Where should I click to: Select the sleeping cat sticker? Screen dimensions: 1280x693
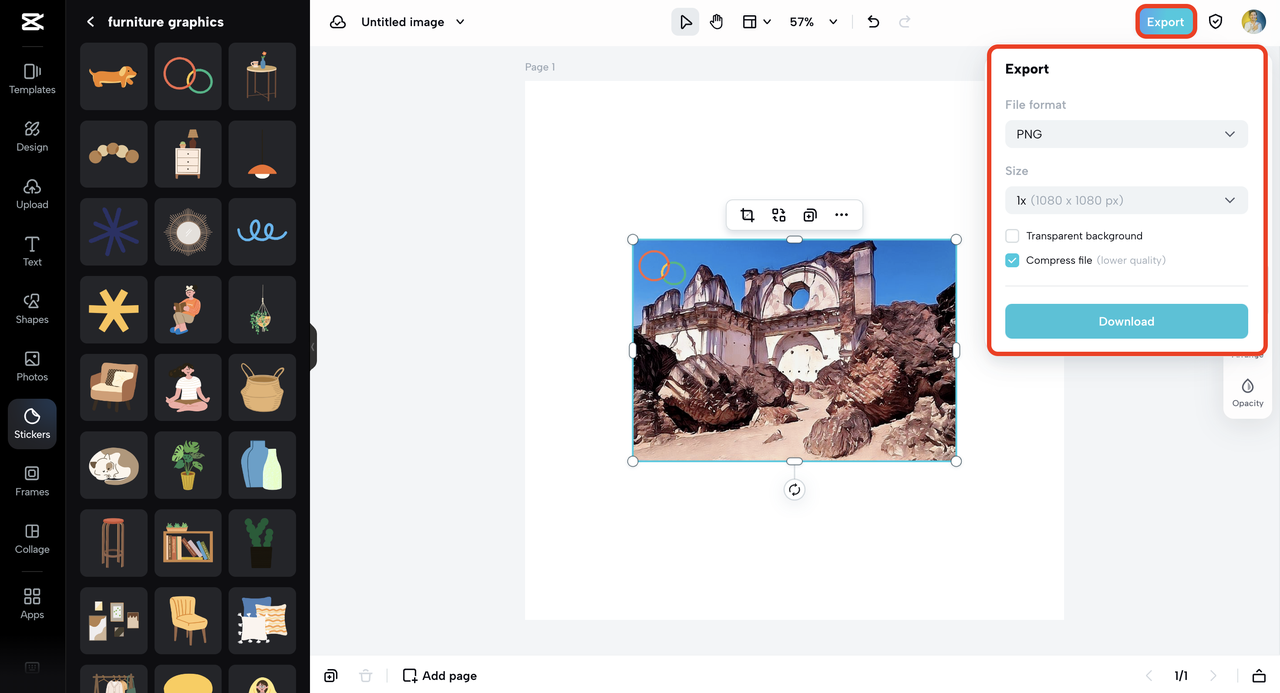[114, 465]
